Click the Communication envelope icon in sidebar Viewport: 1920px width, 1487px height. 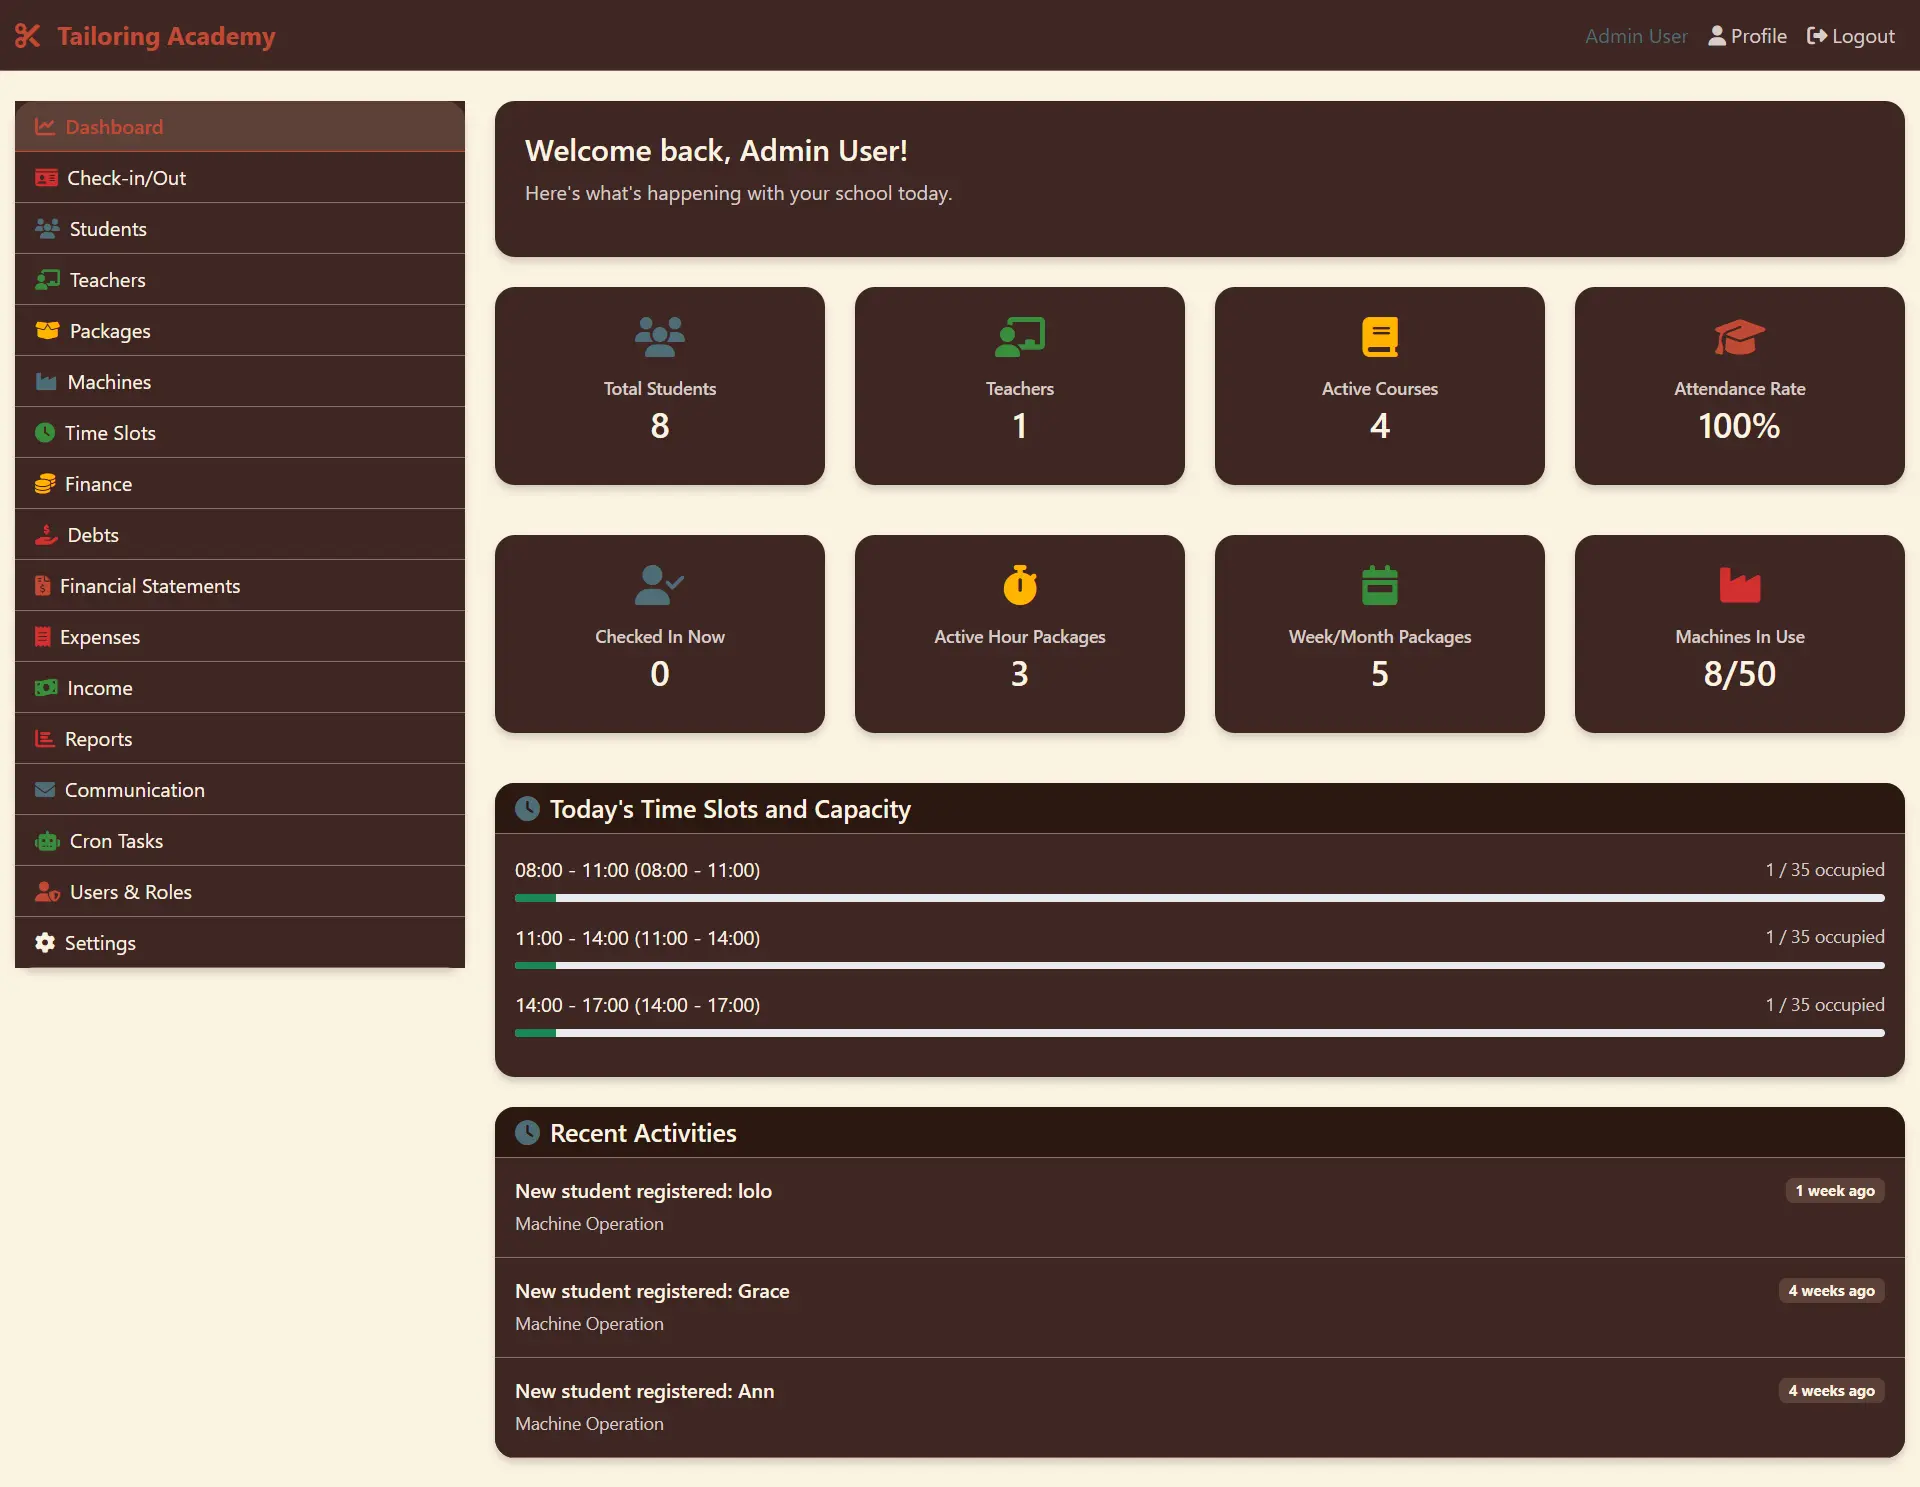tap(45, 790)
